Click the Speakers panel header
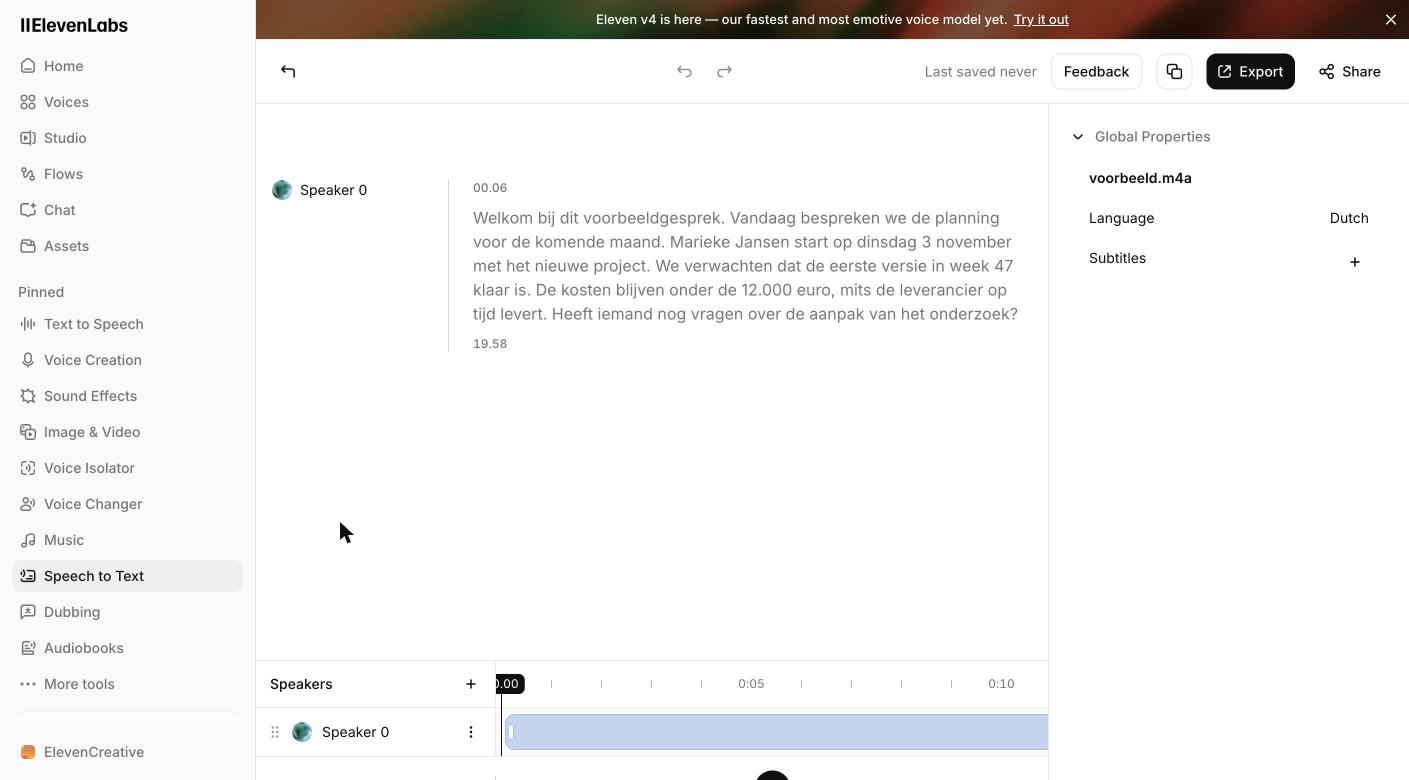The width and height of the screenshot is (1409, 780). coord(301,684)
